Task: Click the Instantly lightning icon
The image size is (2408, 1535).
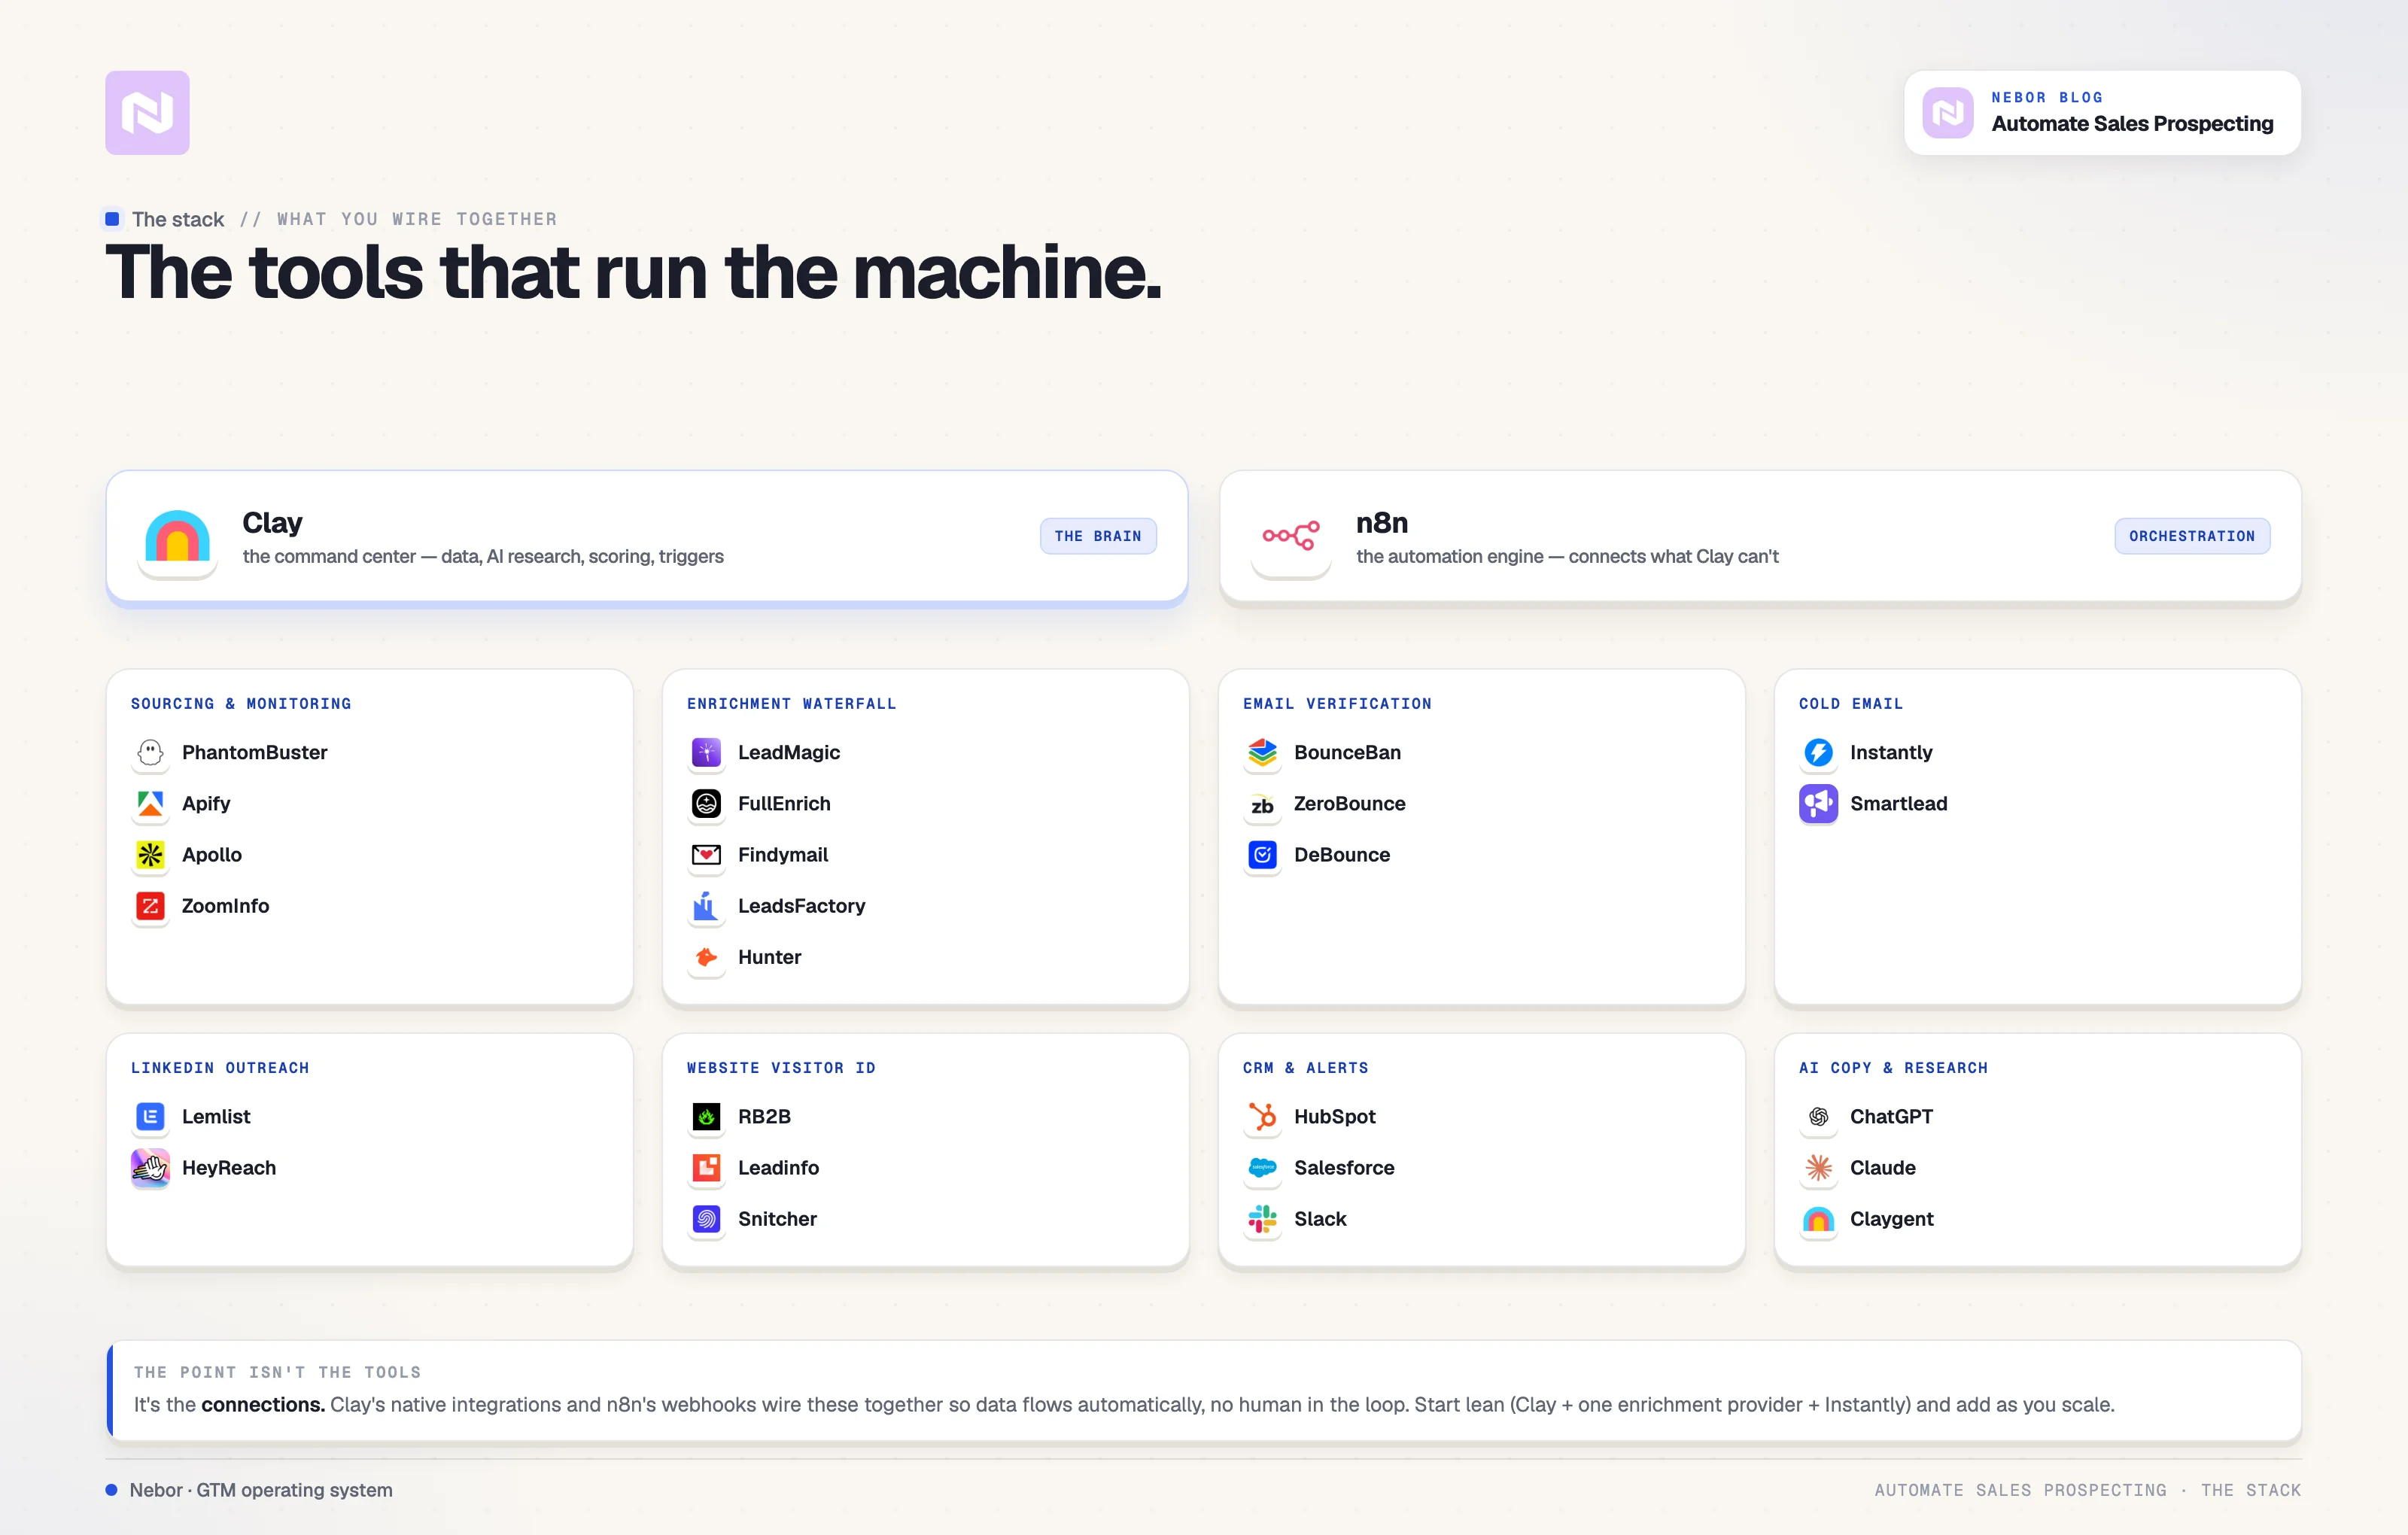Action: [1818, 752]
